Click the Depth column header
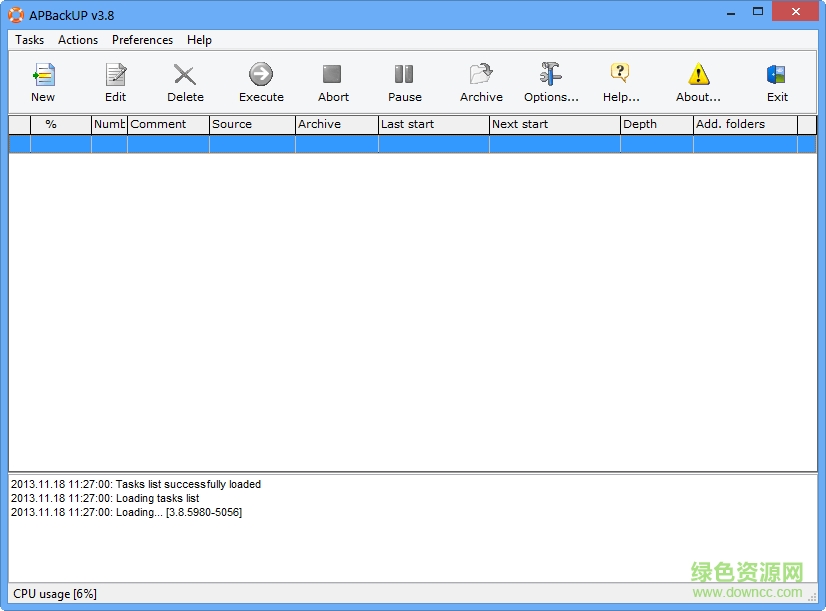Screen dimensions: 826x611 pyautogui.click(x=657, y=124)
